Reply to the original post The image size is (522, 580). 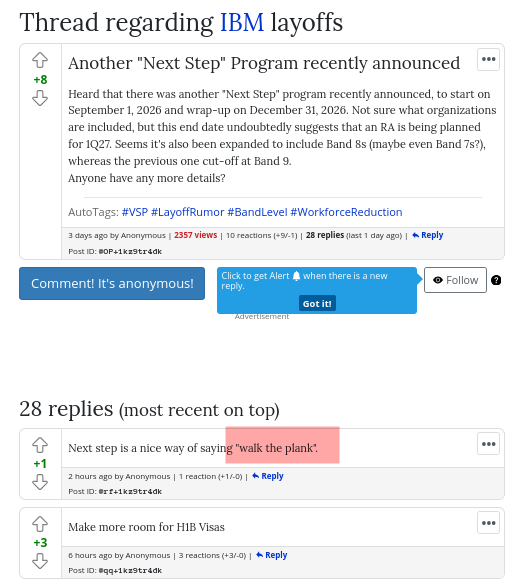click(x=428, y=235)
